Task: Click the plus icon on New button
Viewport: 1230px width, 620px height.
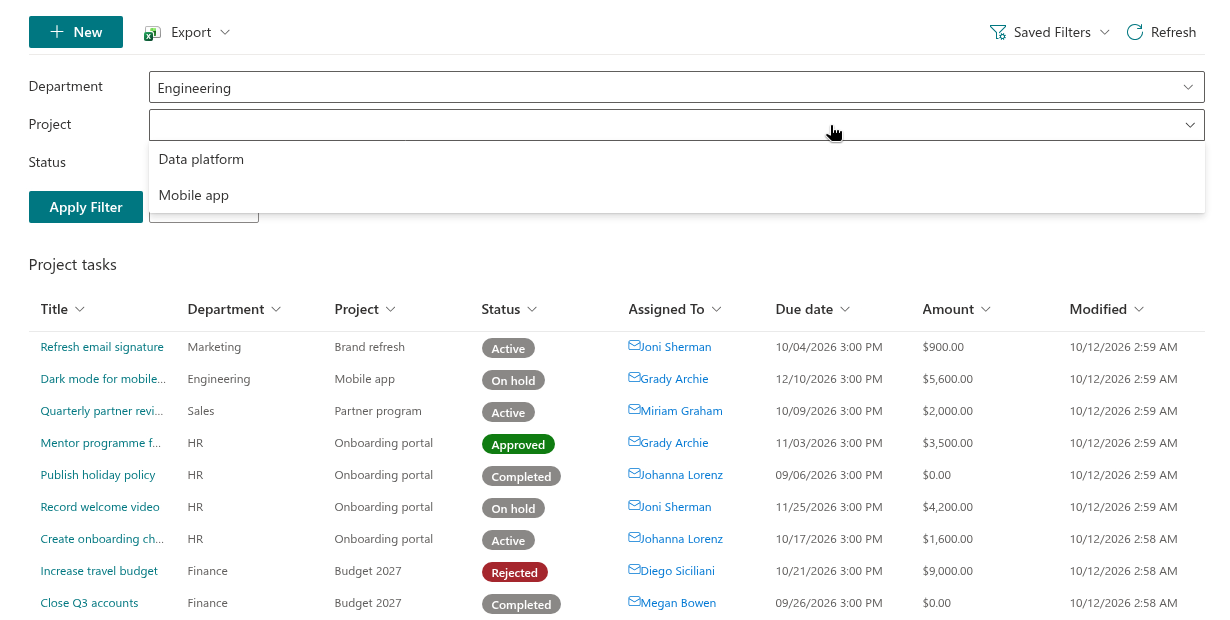Action: 57,32
